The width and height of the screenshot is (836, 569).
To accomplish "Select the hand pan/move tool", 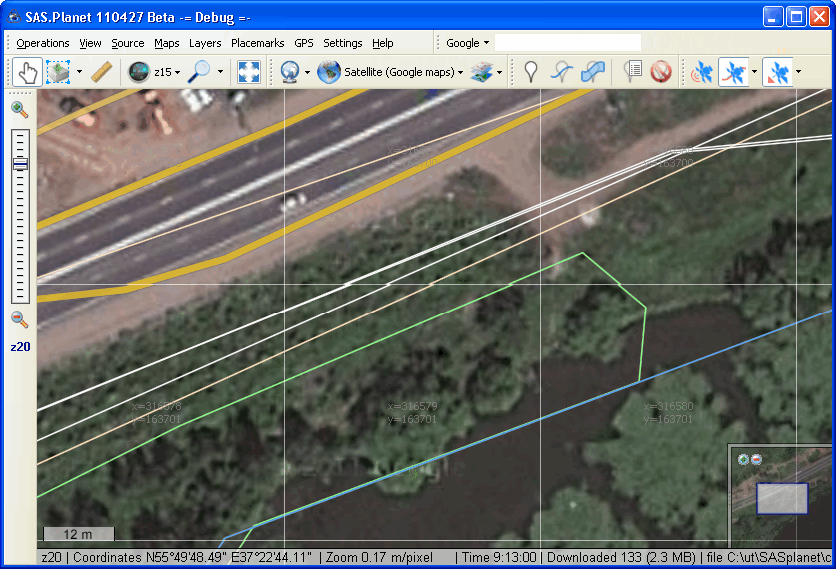I will [27, 72].
